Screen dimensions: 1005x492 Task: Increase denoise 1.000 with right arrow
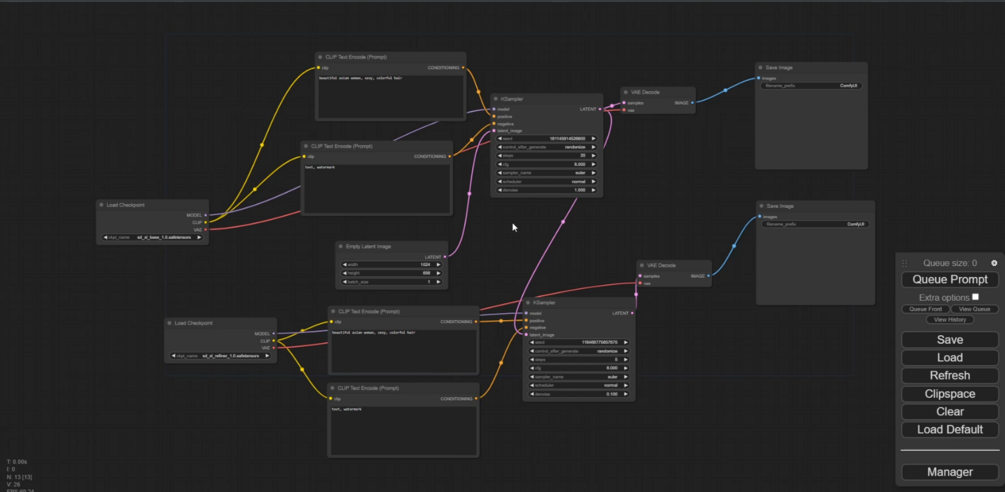click(x=594, y=190)
